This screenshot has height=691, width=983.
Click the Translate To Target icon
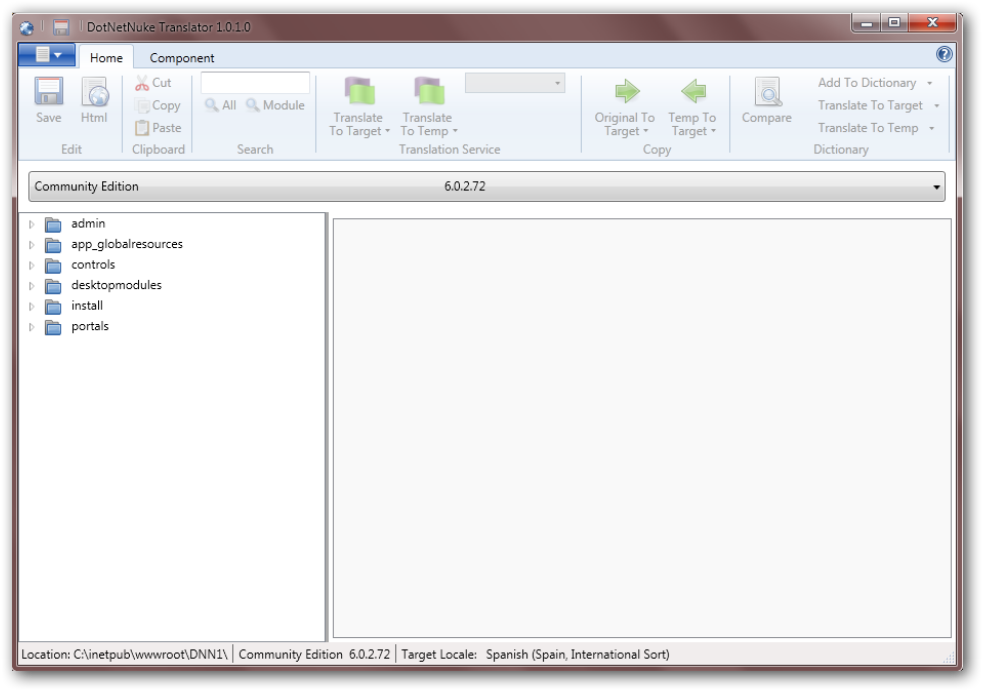pyautogui.click(x=359, y=91)
